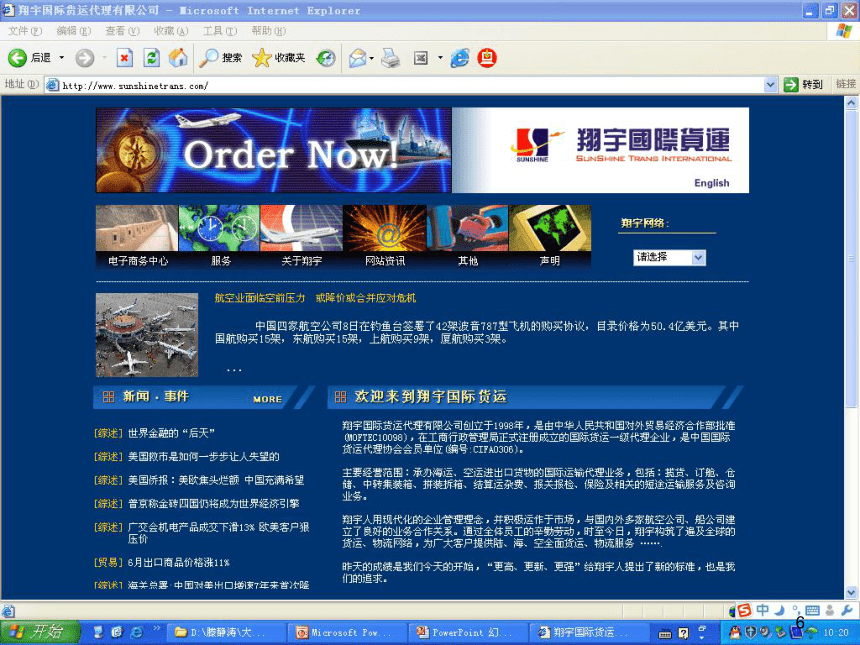The width and height of the screenshot is (860, 645).
Task: Open the Search (搜索) toolbar button
Action: (220, 58)
